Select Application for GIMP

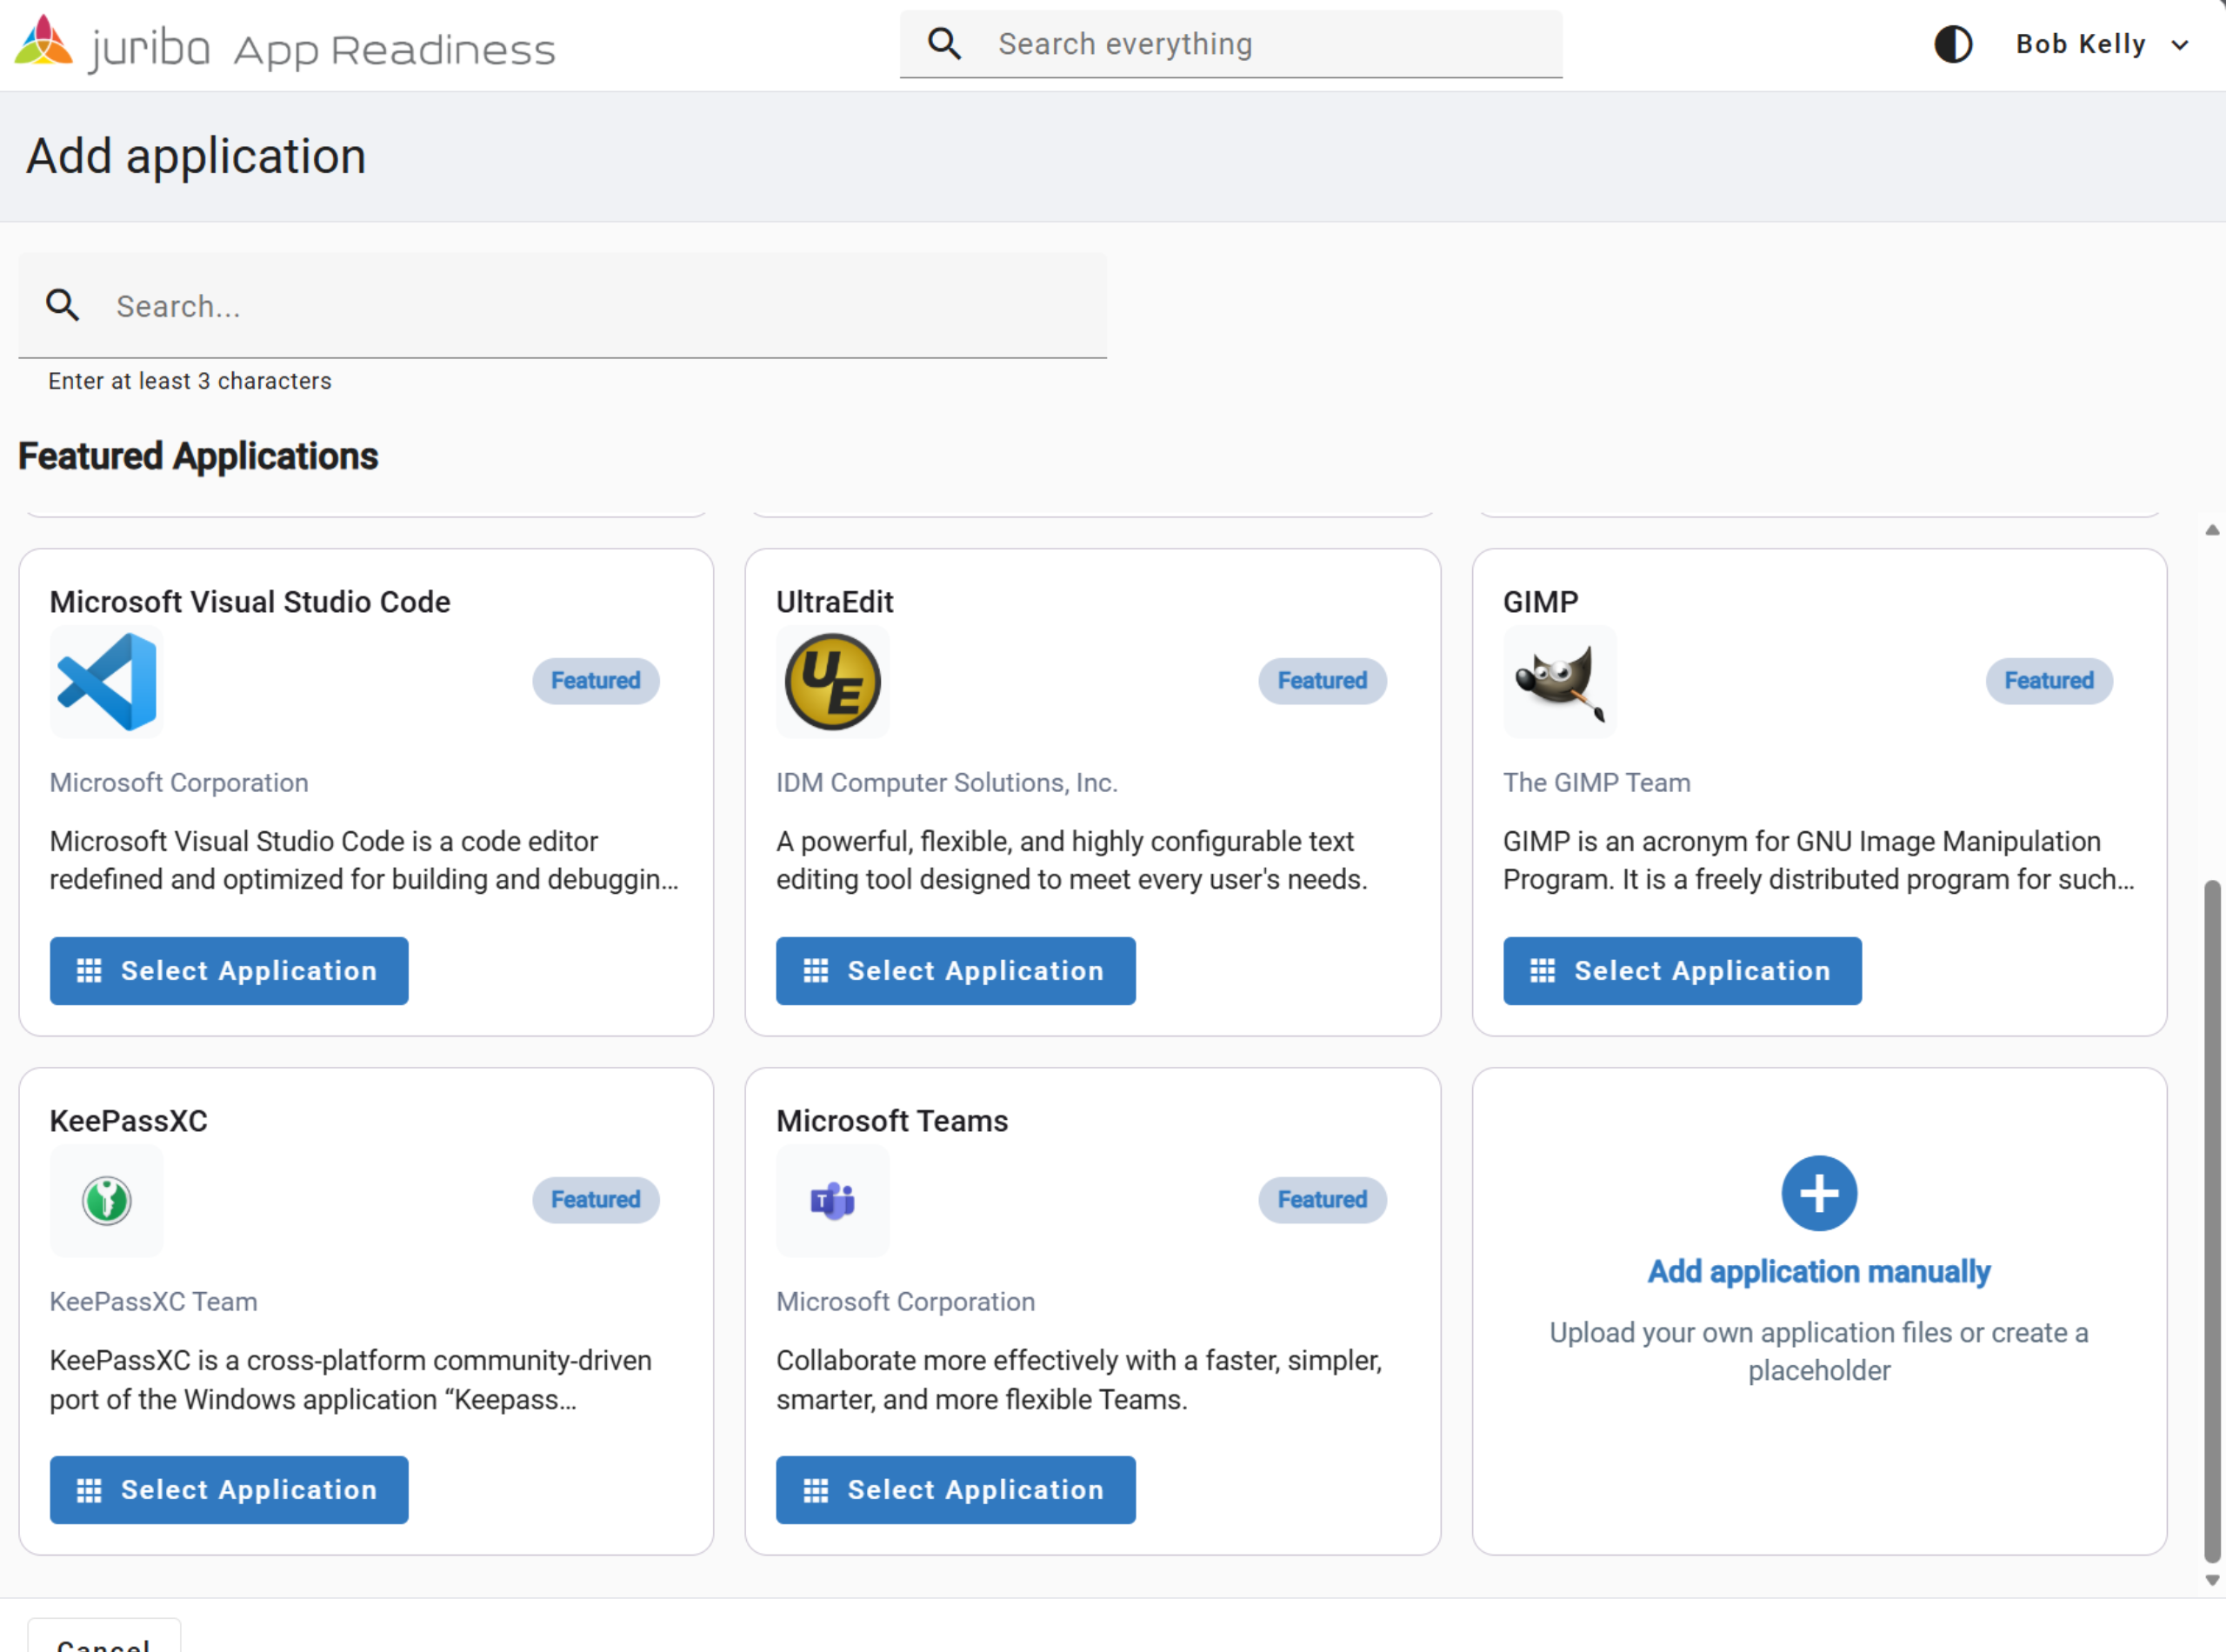click(1681, 970)
